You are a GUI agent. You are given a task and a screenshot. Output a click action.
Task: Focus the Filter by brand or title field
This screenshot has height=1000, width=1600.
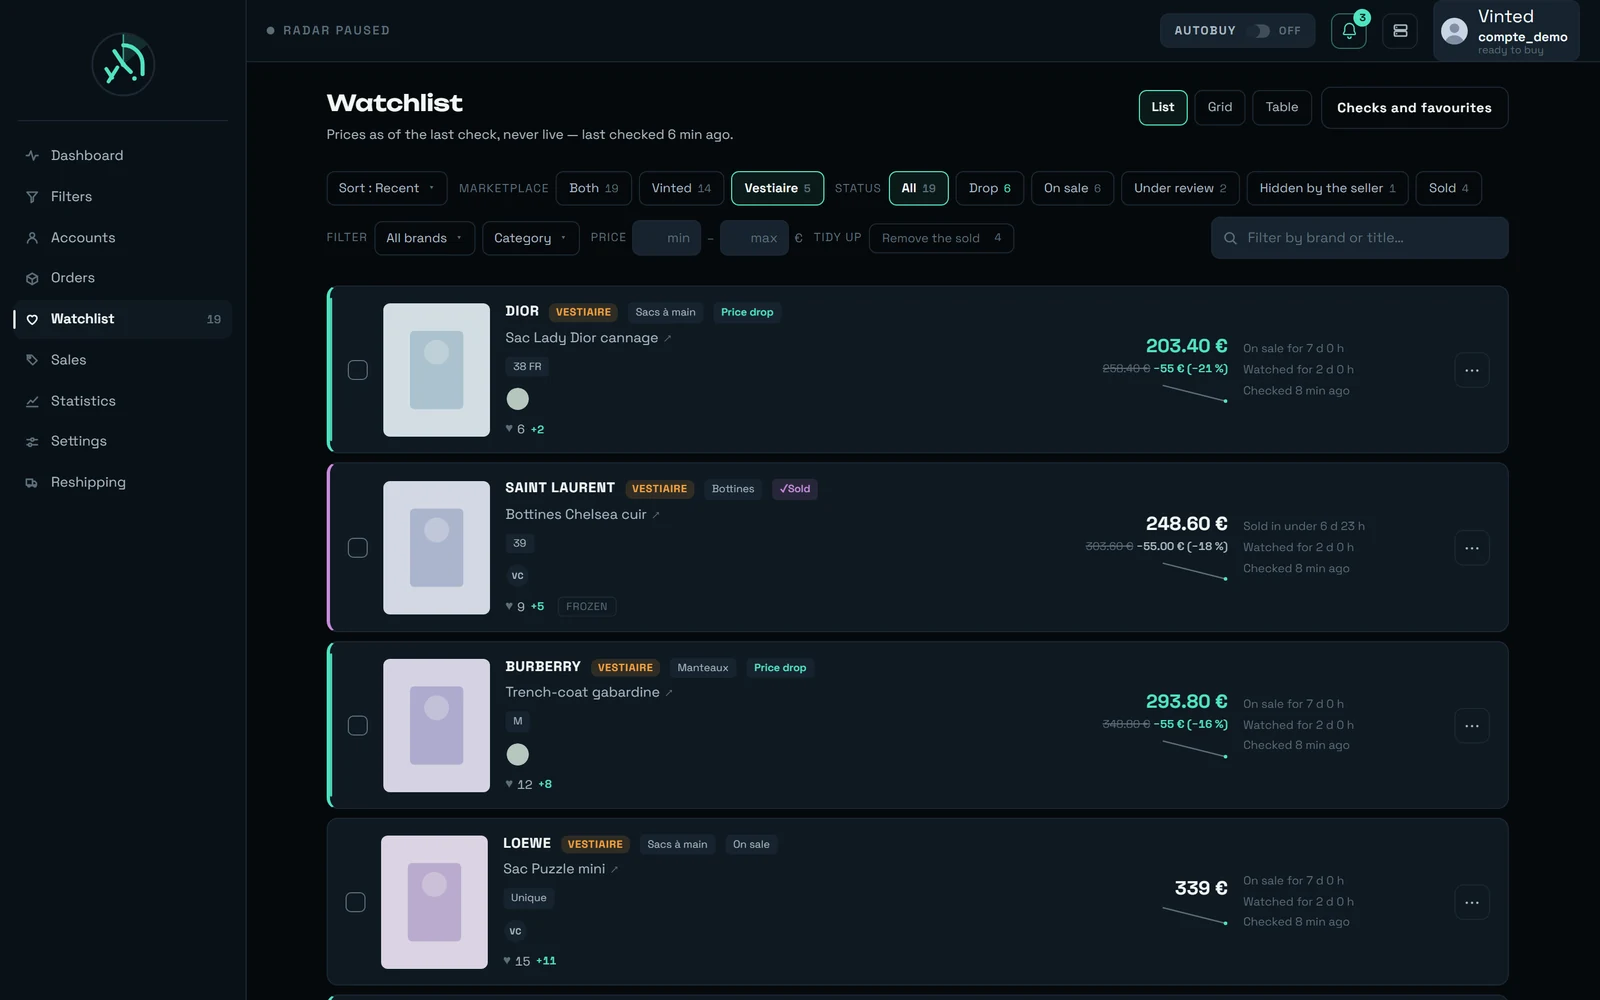[1359, 238]
